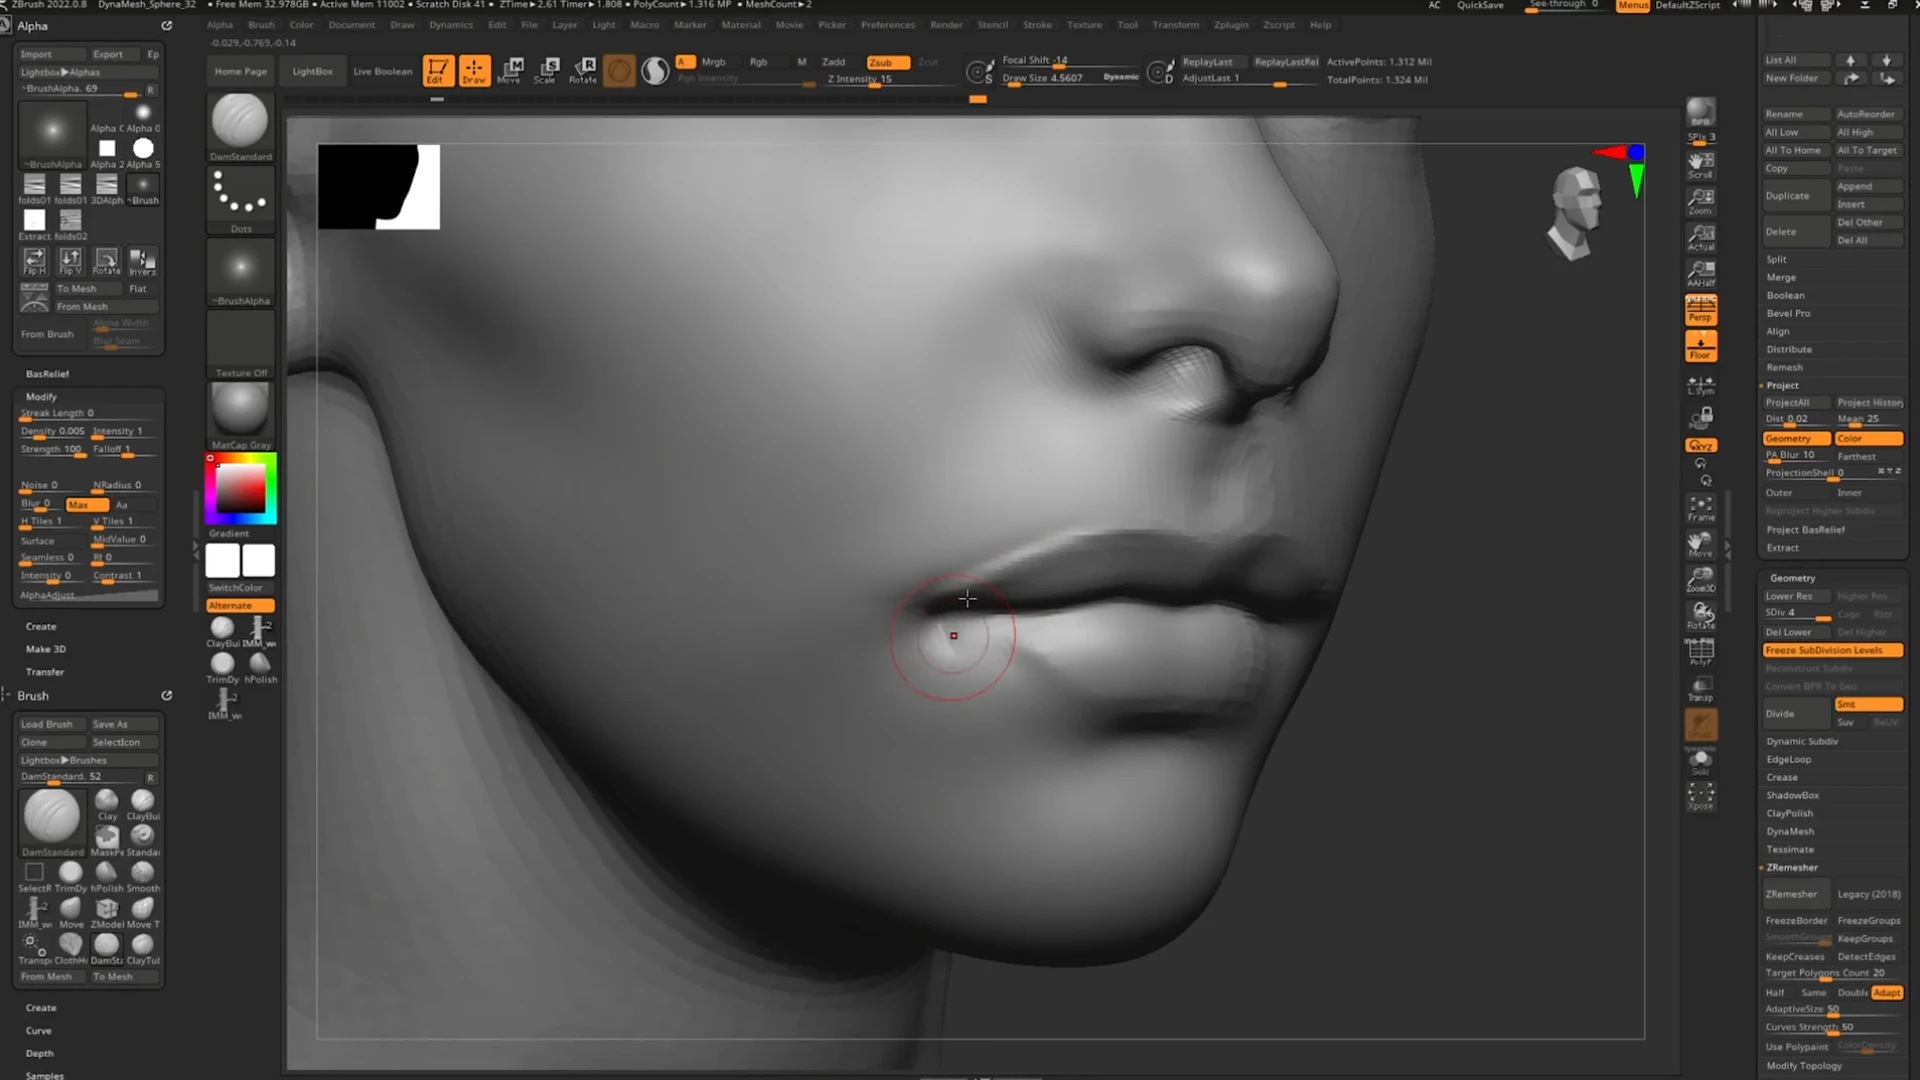1920x1080 pixels.
Task: Click the Duplicate subtool button
Action: tap(1795, 196)
